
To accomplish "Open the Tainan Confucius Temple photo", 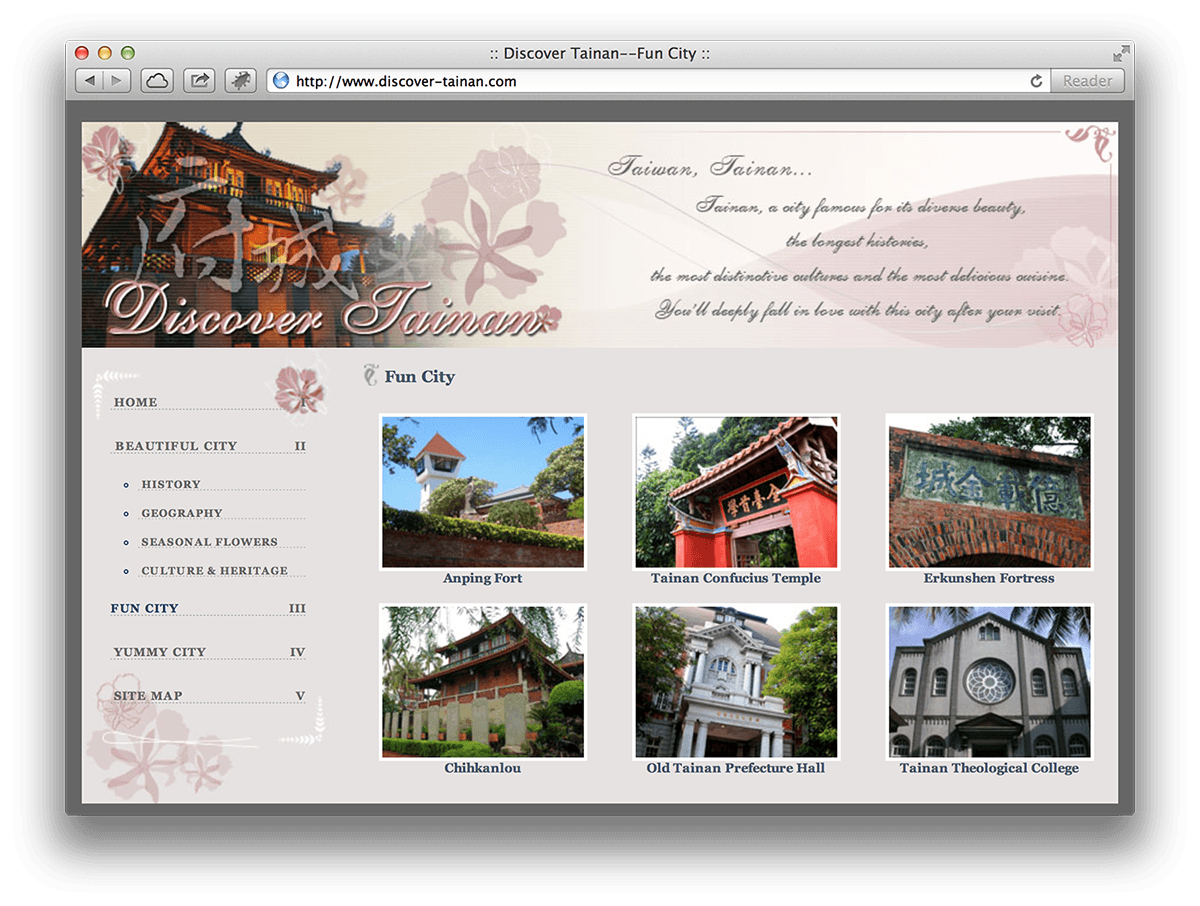I will point(736,492).
